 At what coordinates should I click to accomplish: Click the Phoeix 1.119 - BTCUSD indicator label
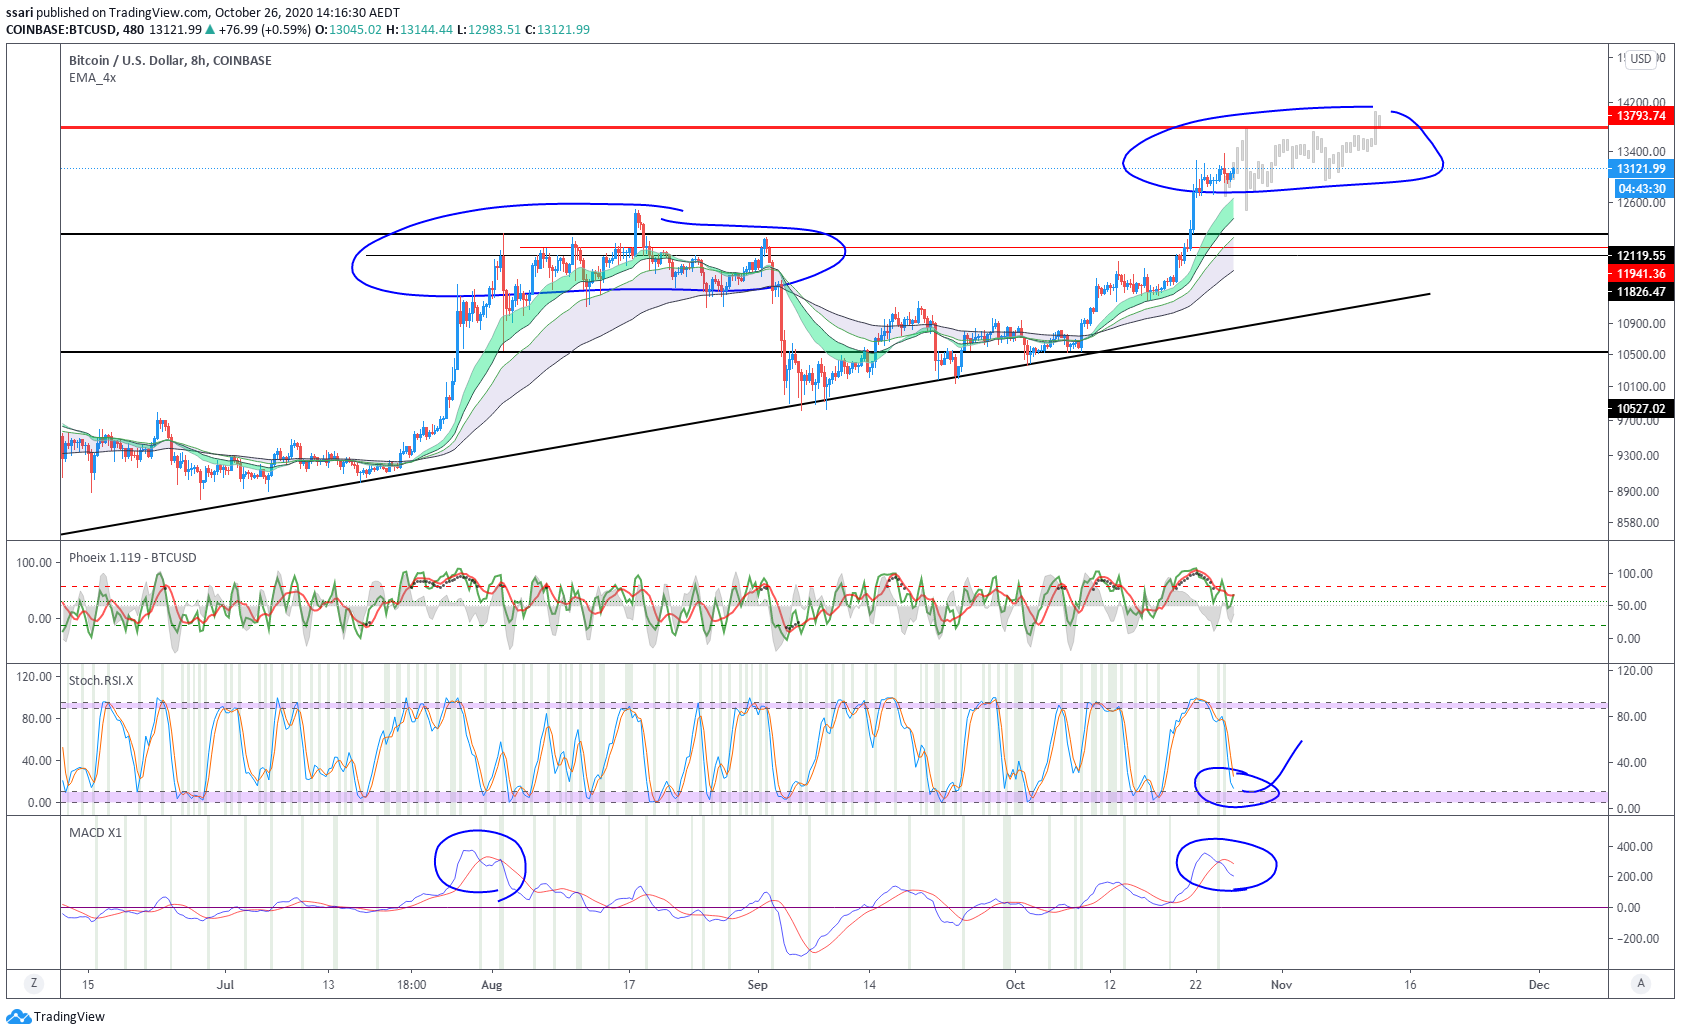pyautogui.click(x=132, y=558)
